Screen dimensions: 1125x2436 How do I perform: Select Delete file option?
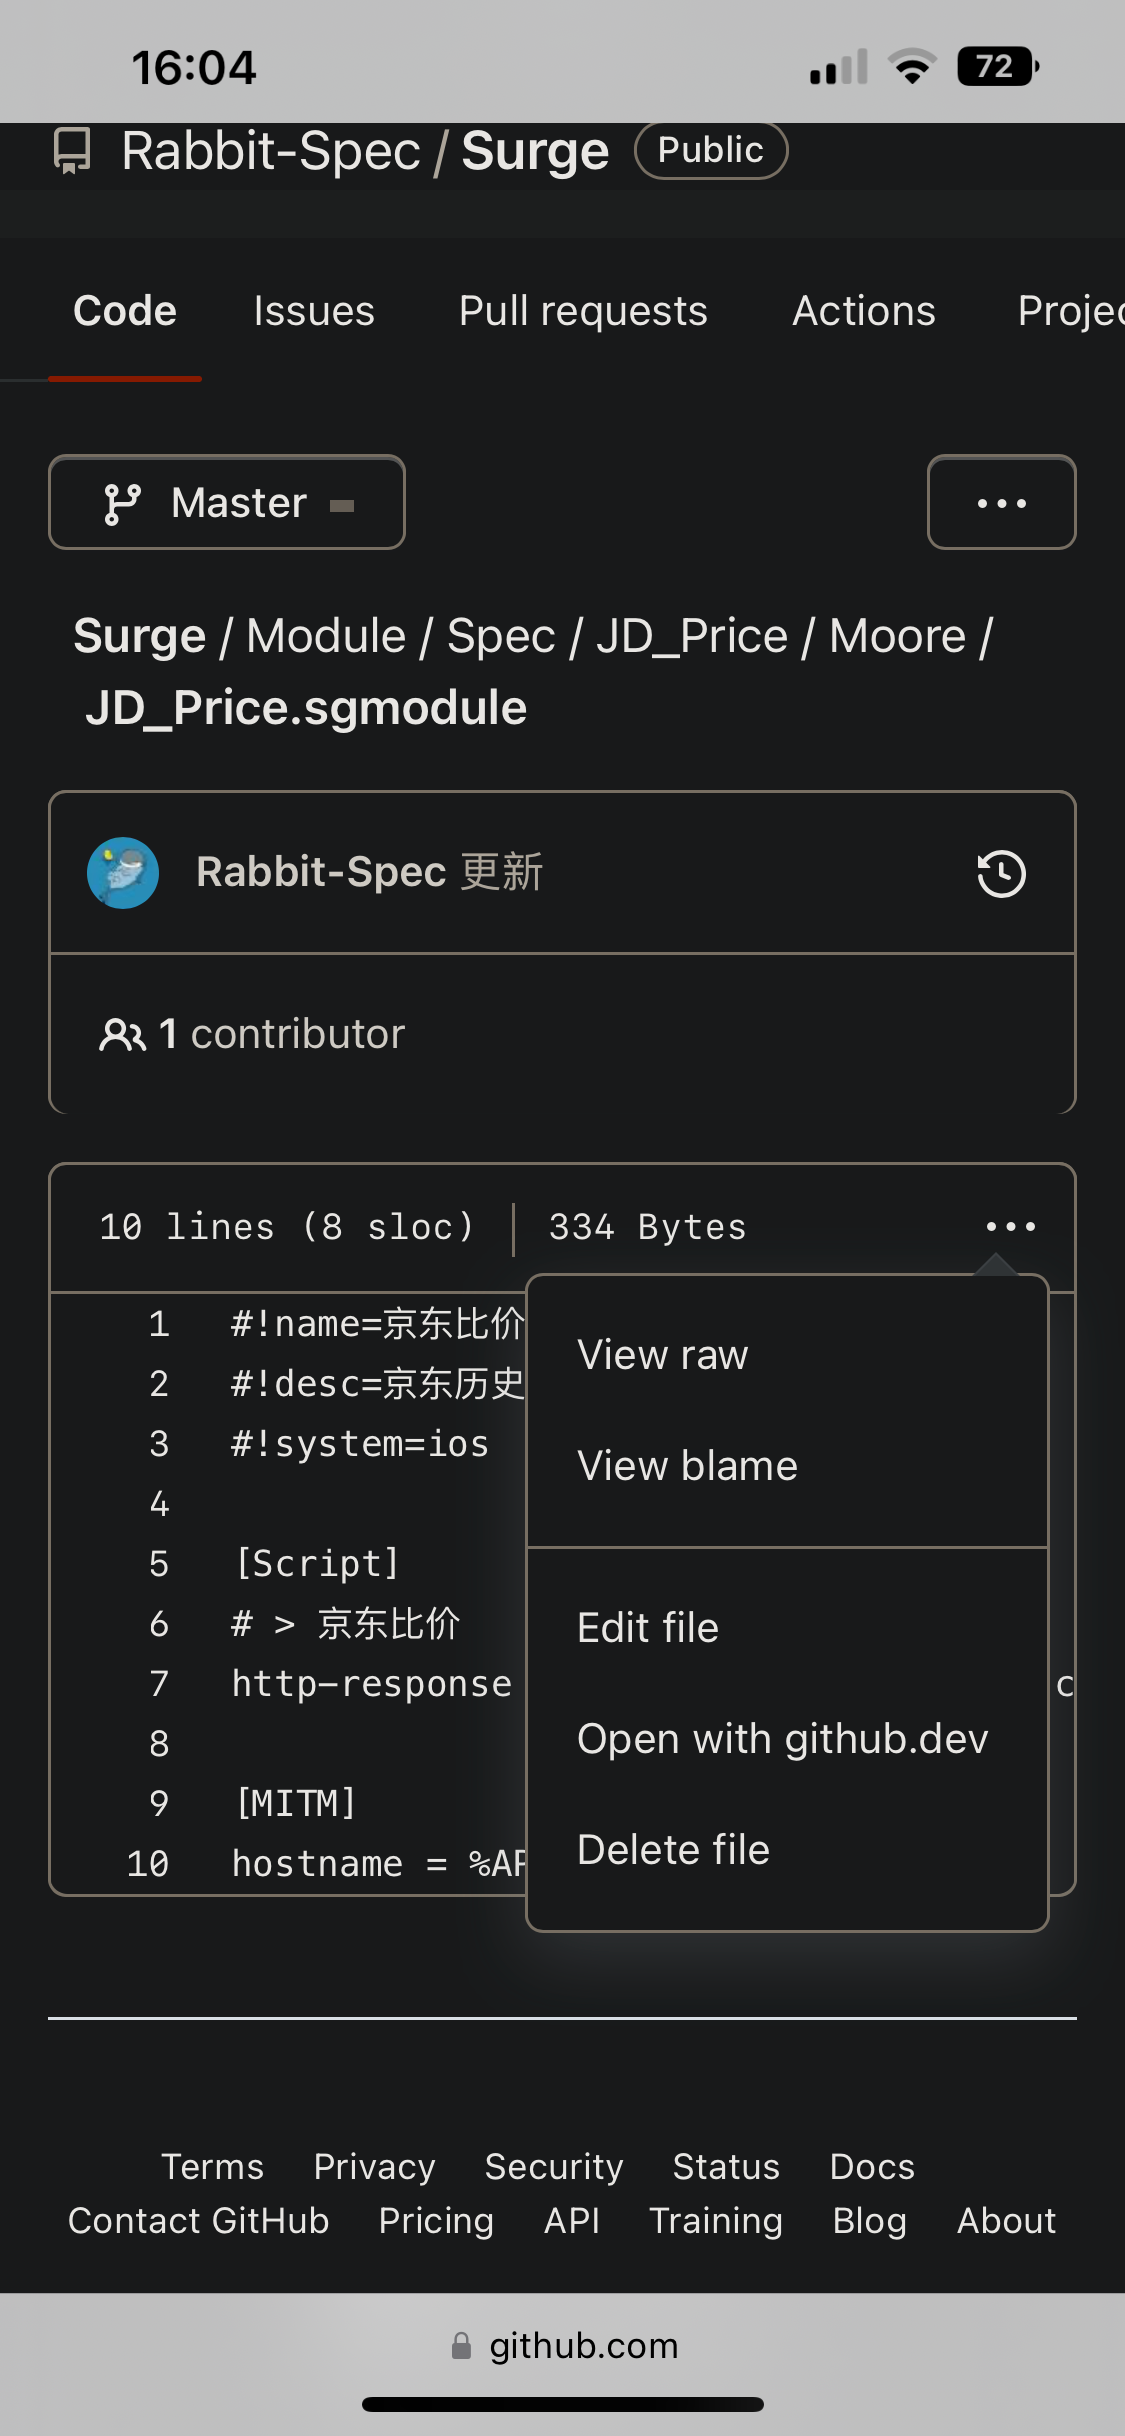tap(673, 1850)
